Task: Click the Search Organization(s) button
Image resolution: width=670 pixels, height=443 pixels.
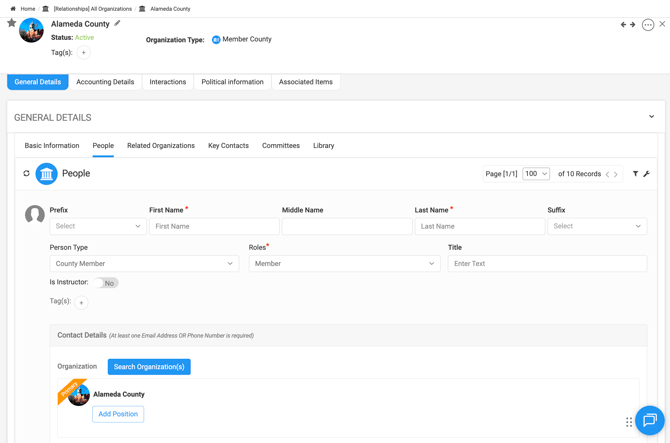Action: click(x=149, y=367)
